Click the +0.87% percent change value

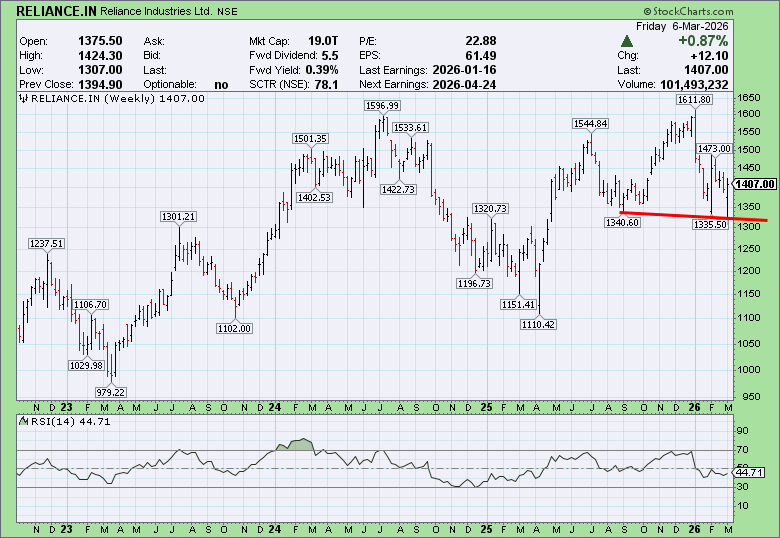(703, 41)
